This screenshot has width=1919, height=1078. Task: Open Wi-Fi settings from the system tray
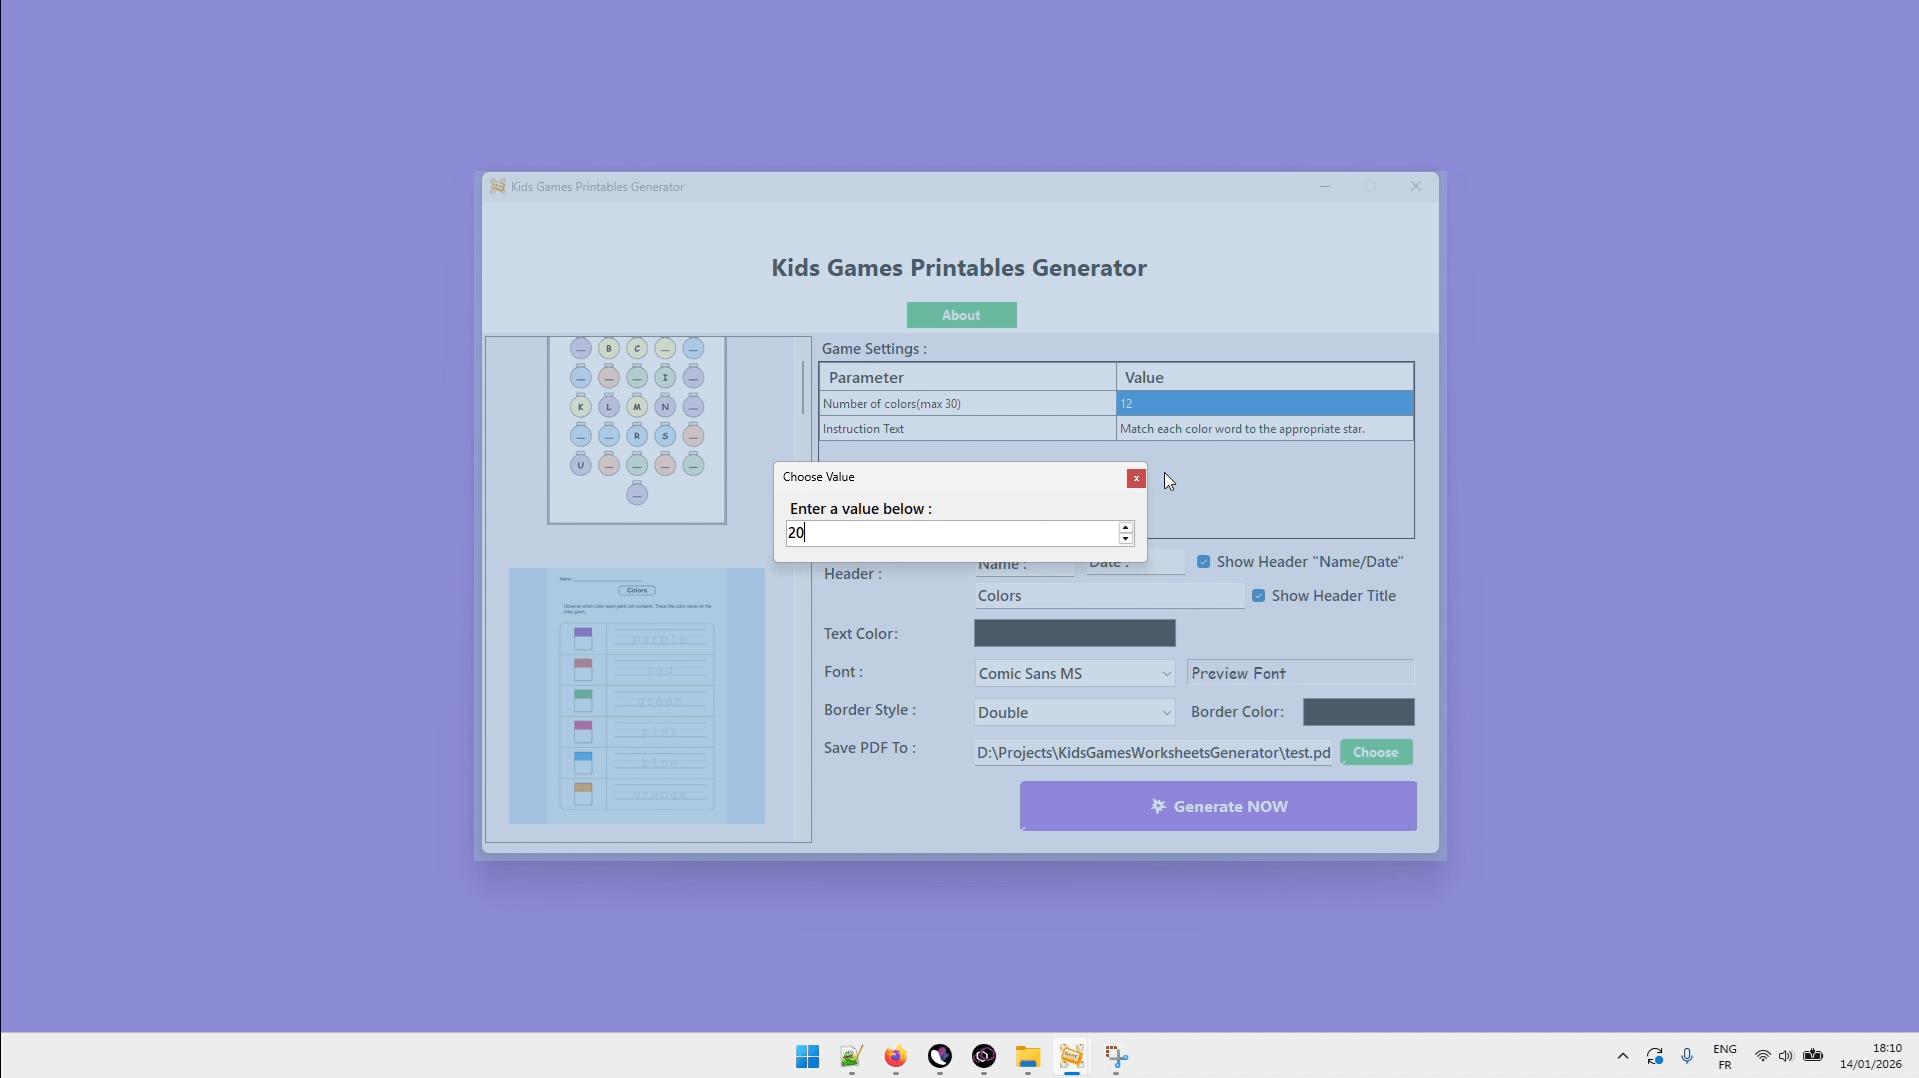coord(1763,1056)
